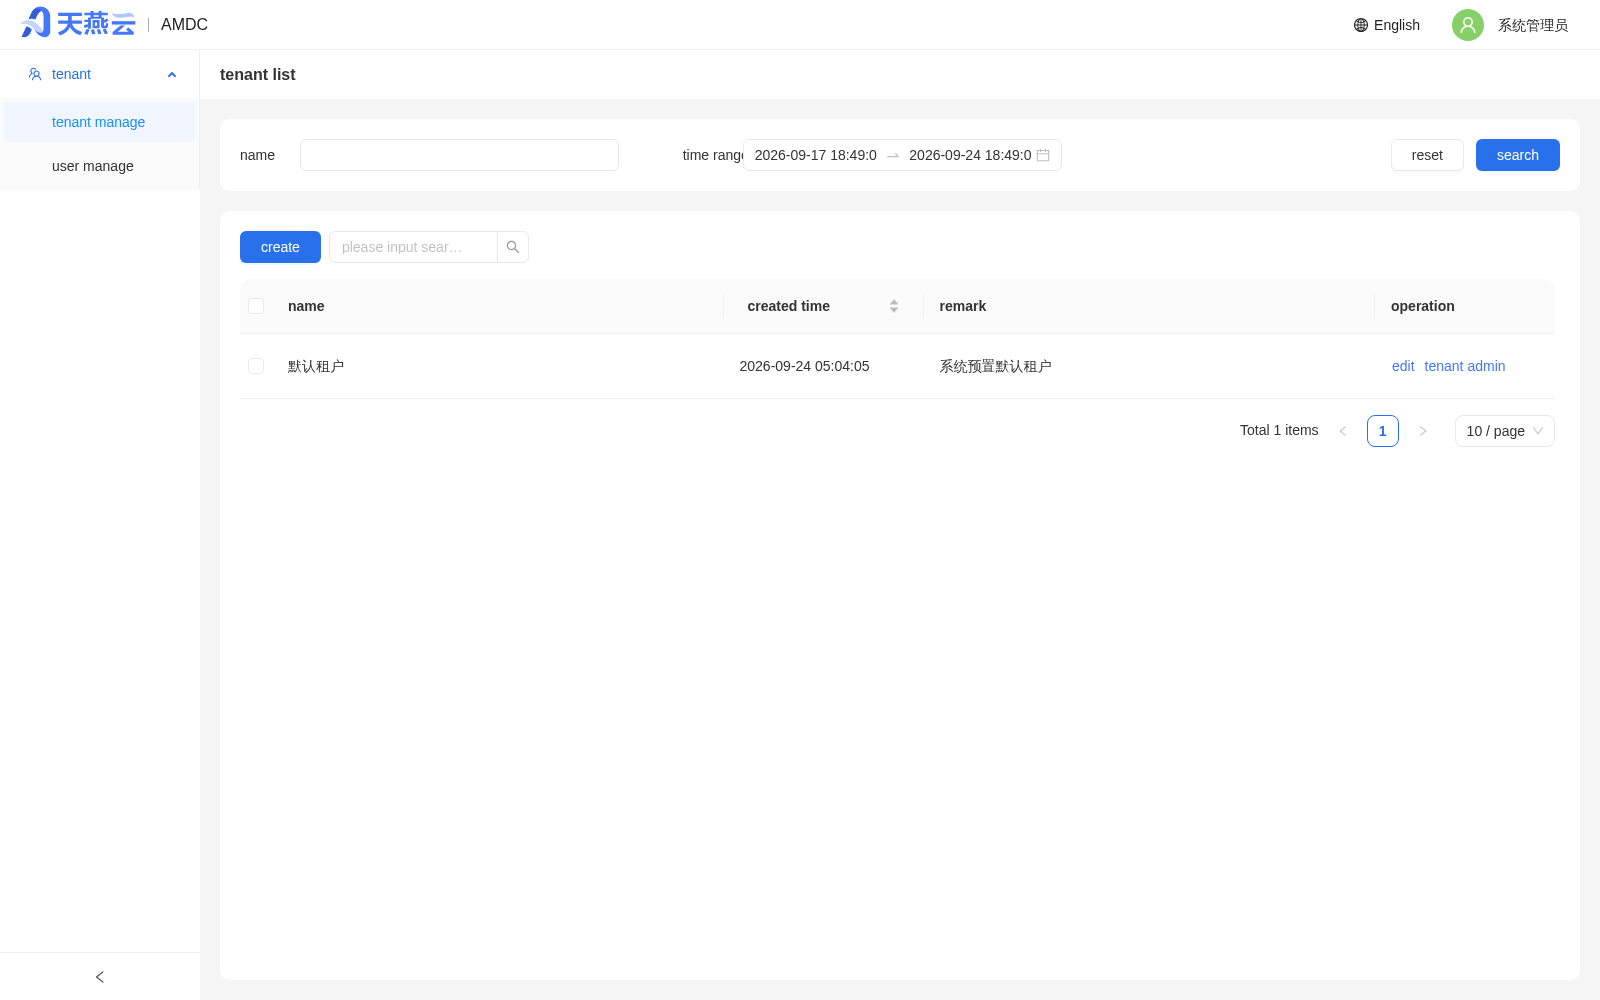This screenshot has height=1000, width=1600.
Task: Open the 10 / page dropdown
Action: point(1505,431)
